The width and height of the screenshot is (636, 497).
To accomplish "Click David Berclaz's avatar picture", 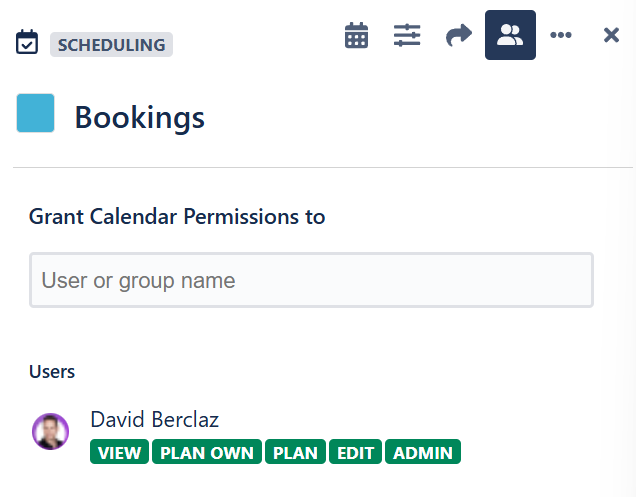I will 50,431.
